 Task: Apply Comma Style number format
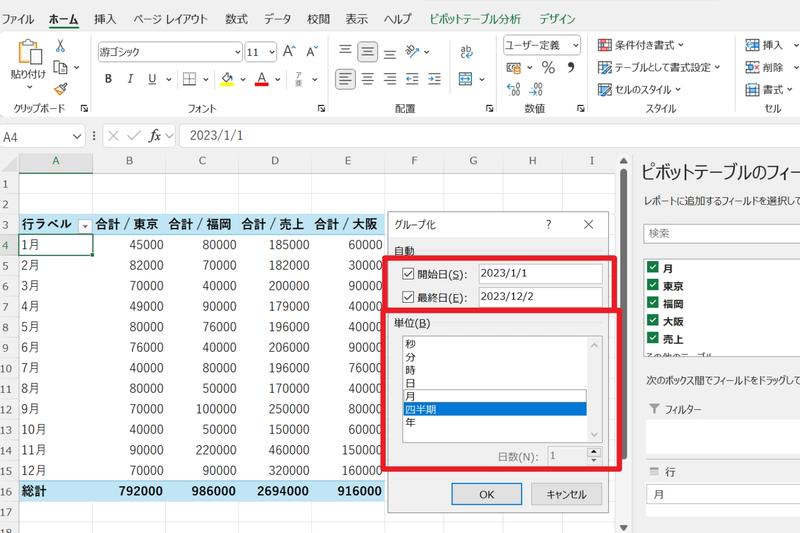(571, 67)
